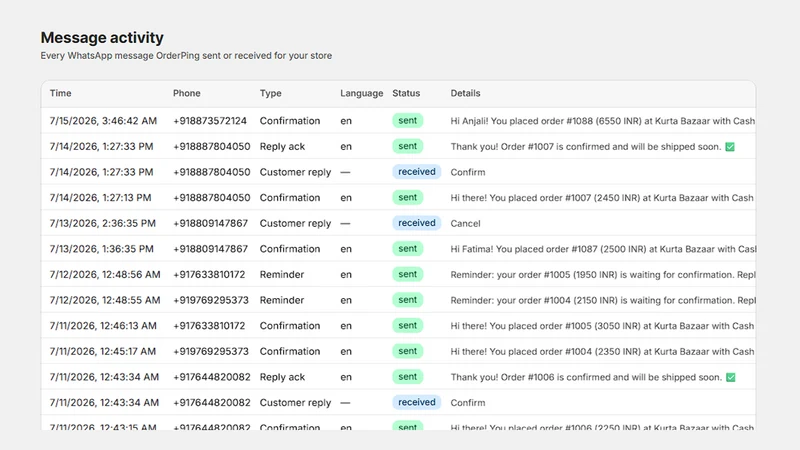Viewport: 800px width, 450px height.
Task: Click the sent badge on 12:45:17 AM Confirmation row
Action: pos(408,351)
